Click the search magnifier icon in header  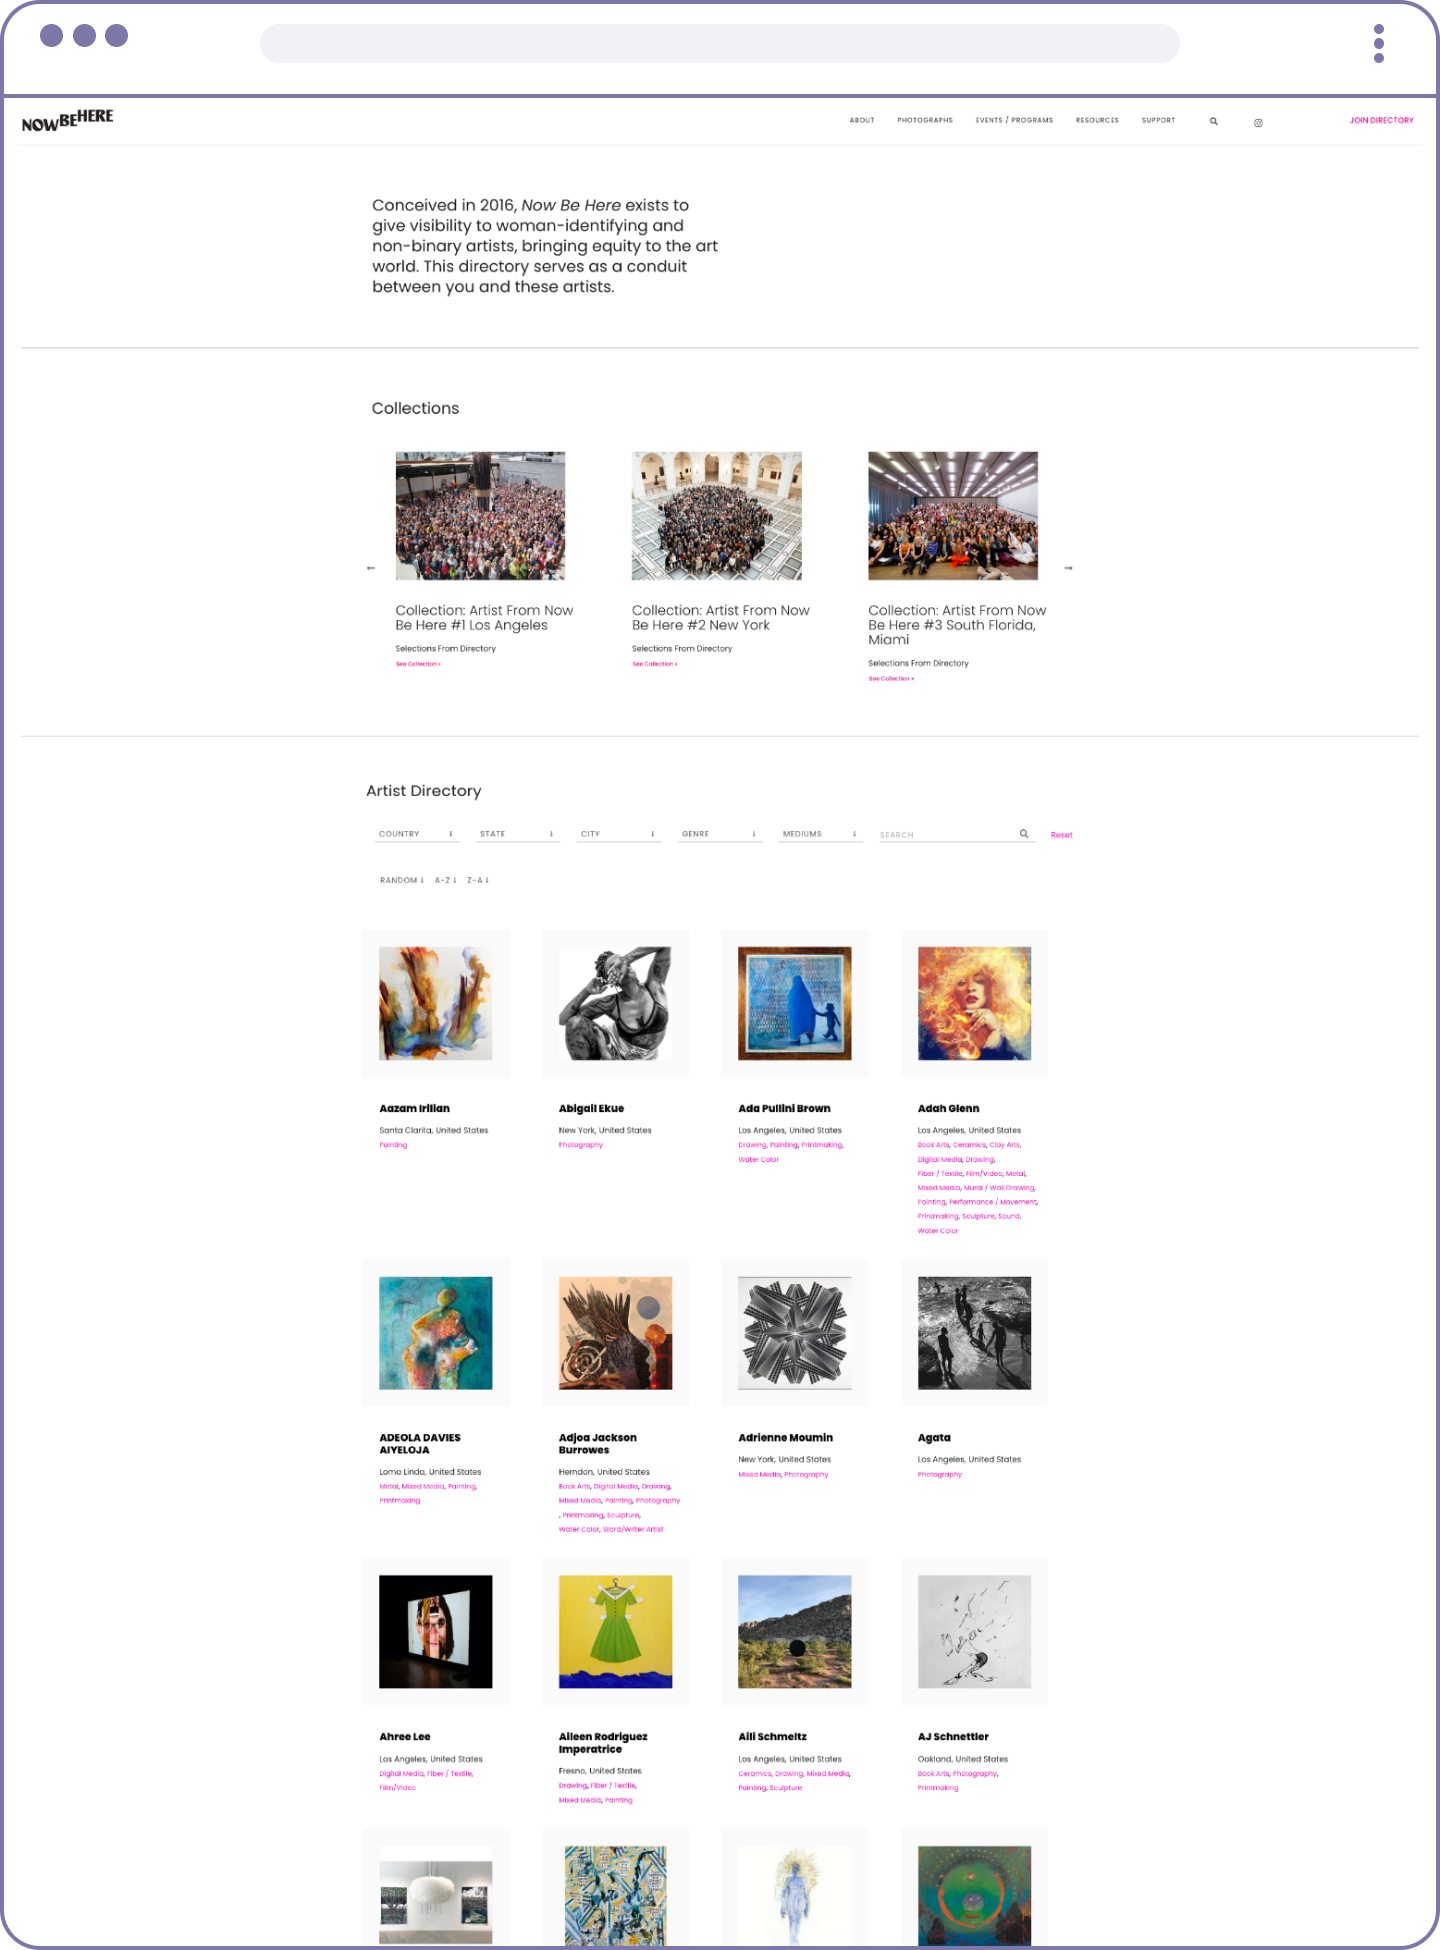(1213, 121)
